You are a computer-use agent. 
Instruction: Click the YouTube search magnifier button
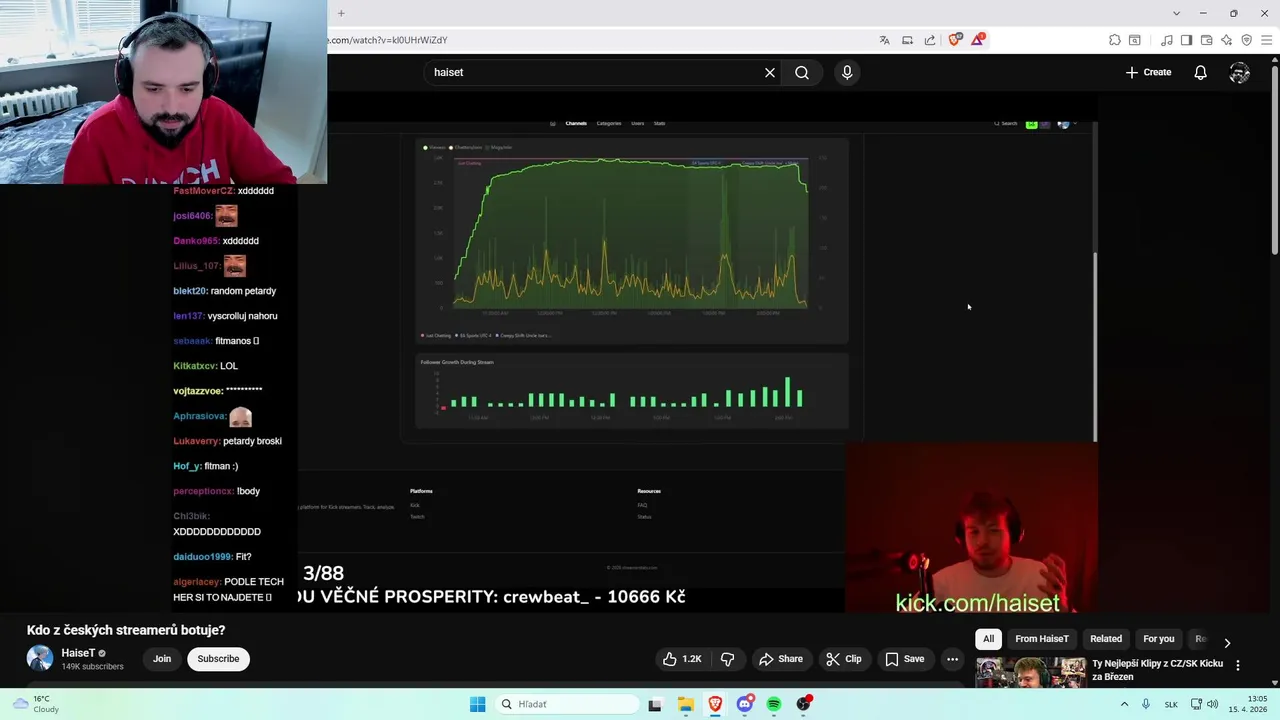802,72
